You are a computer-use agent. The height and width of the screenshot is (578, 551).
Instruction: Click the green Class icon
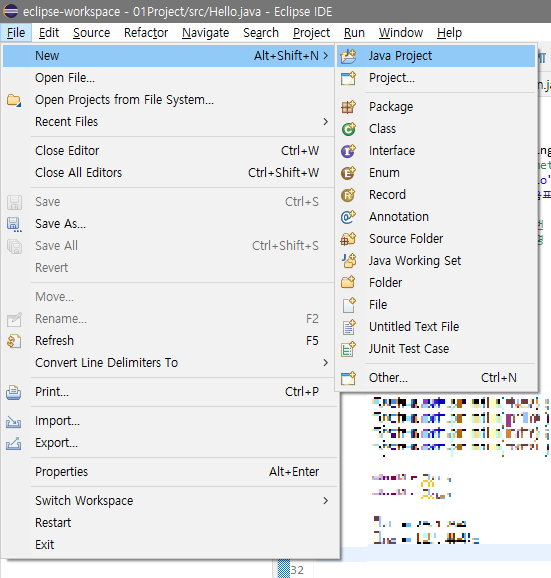pos(348,129)
